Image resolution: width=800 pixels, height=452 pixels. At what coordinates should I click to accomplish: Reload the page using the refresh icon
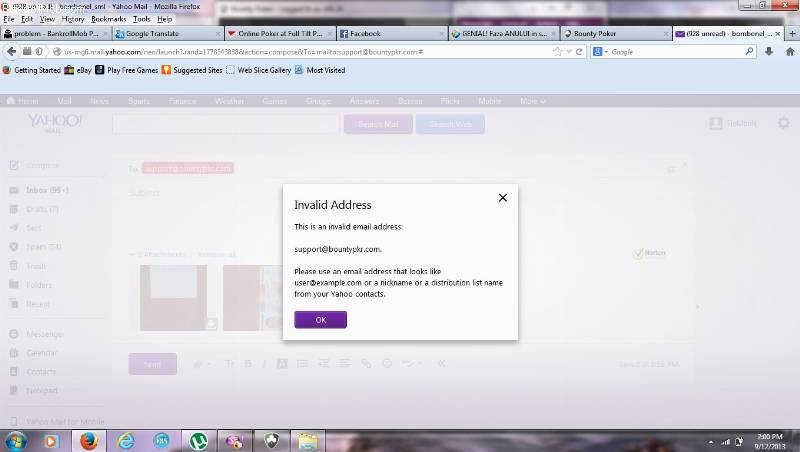pos(580,51)
